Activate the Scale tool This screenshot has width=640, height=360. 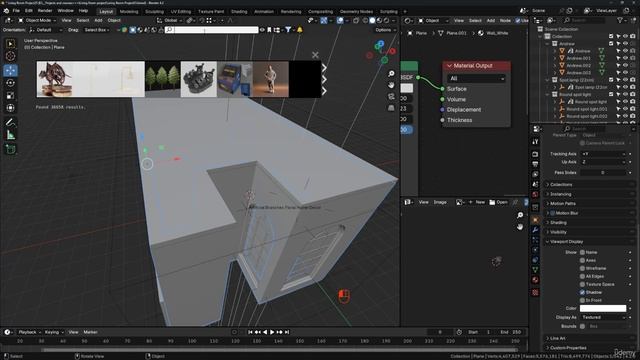click(11, 96)
